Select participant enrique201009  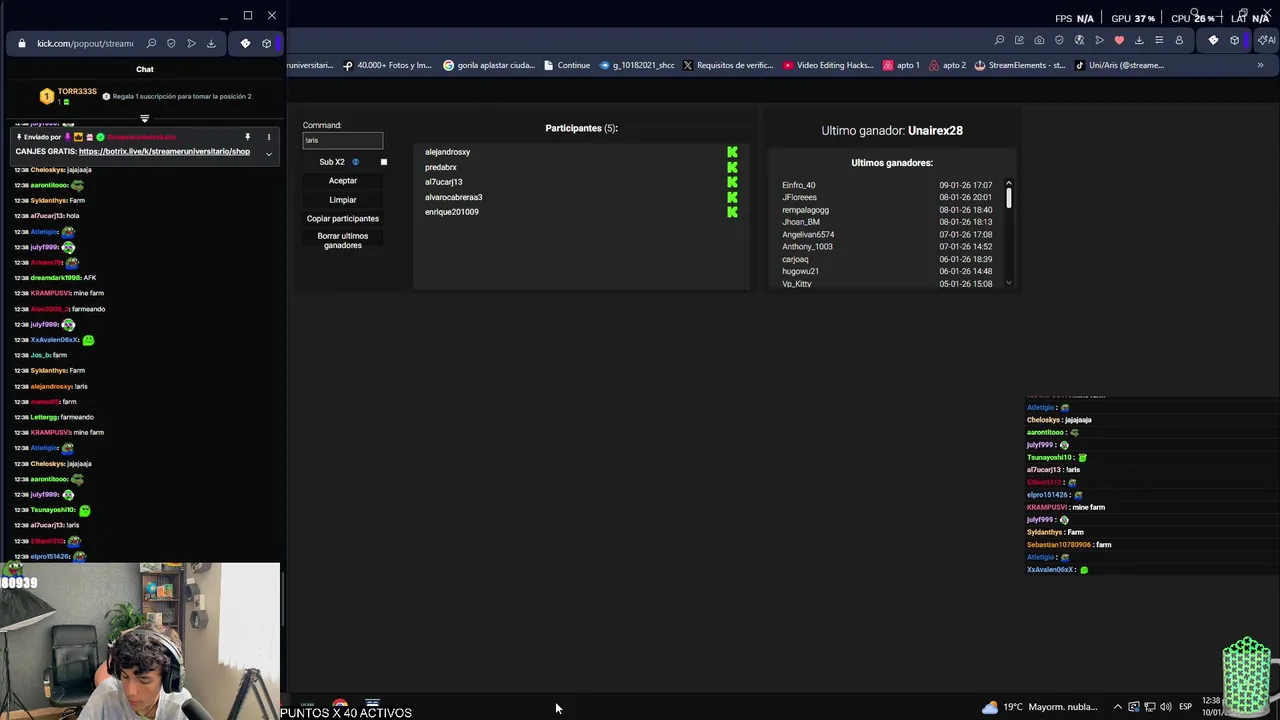click(x=451, y=212)
